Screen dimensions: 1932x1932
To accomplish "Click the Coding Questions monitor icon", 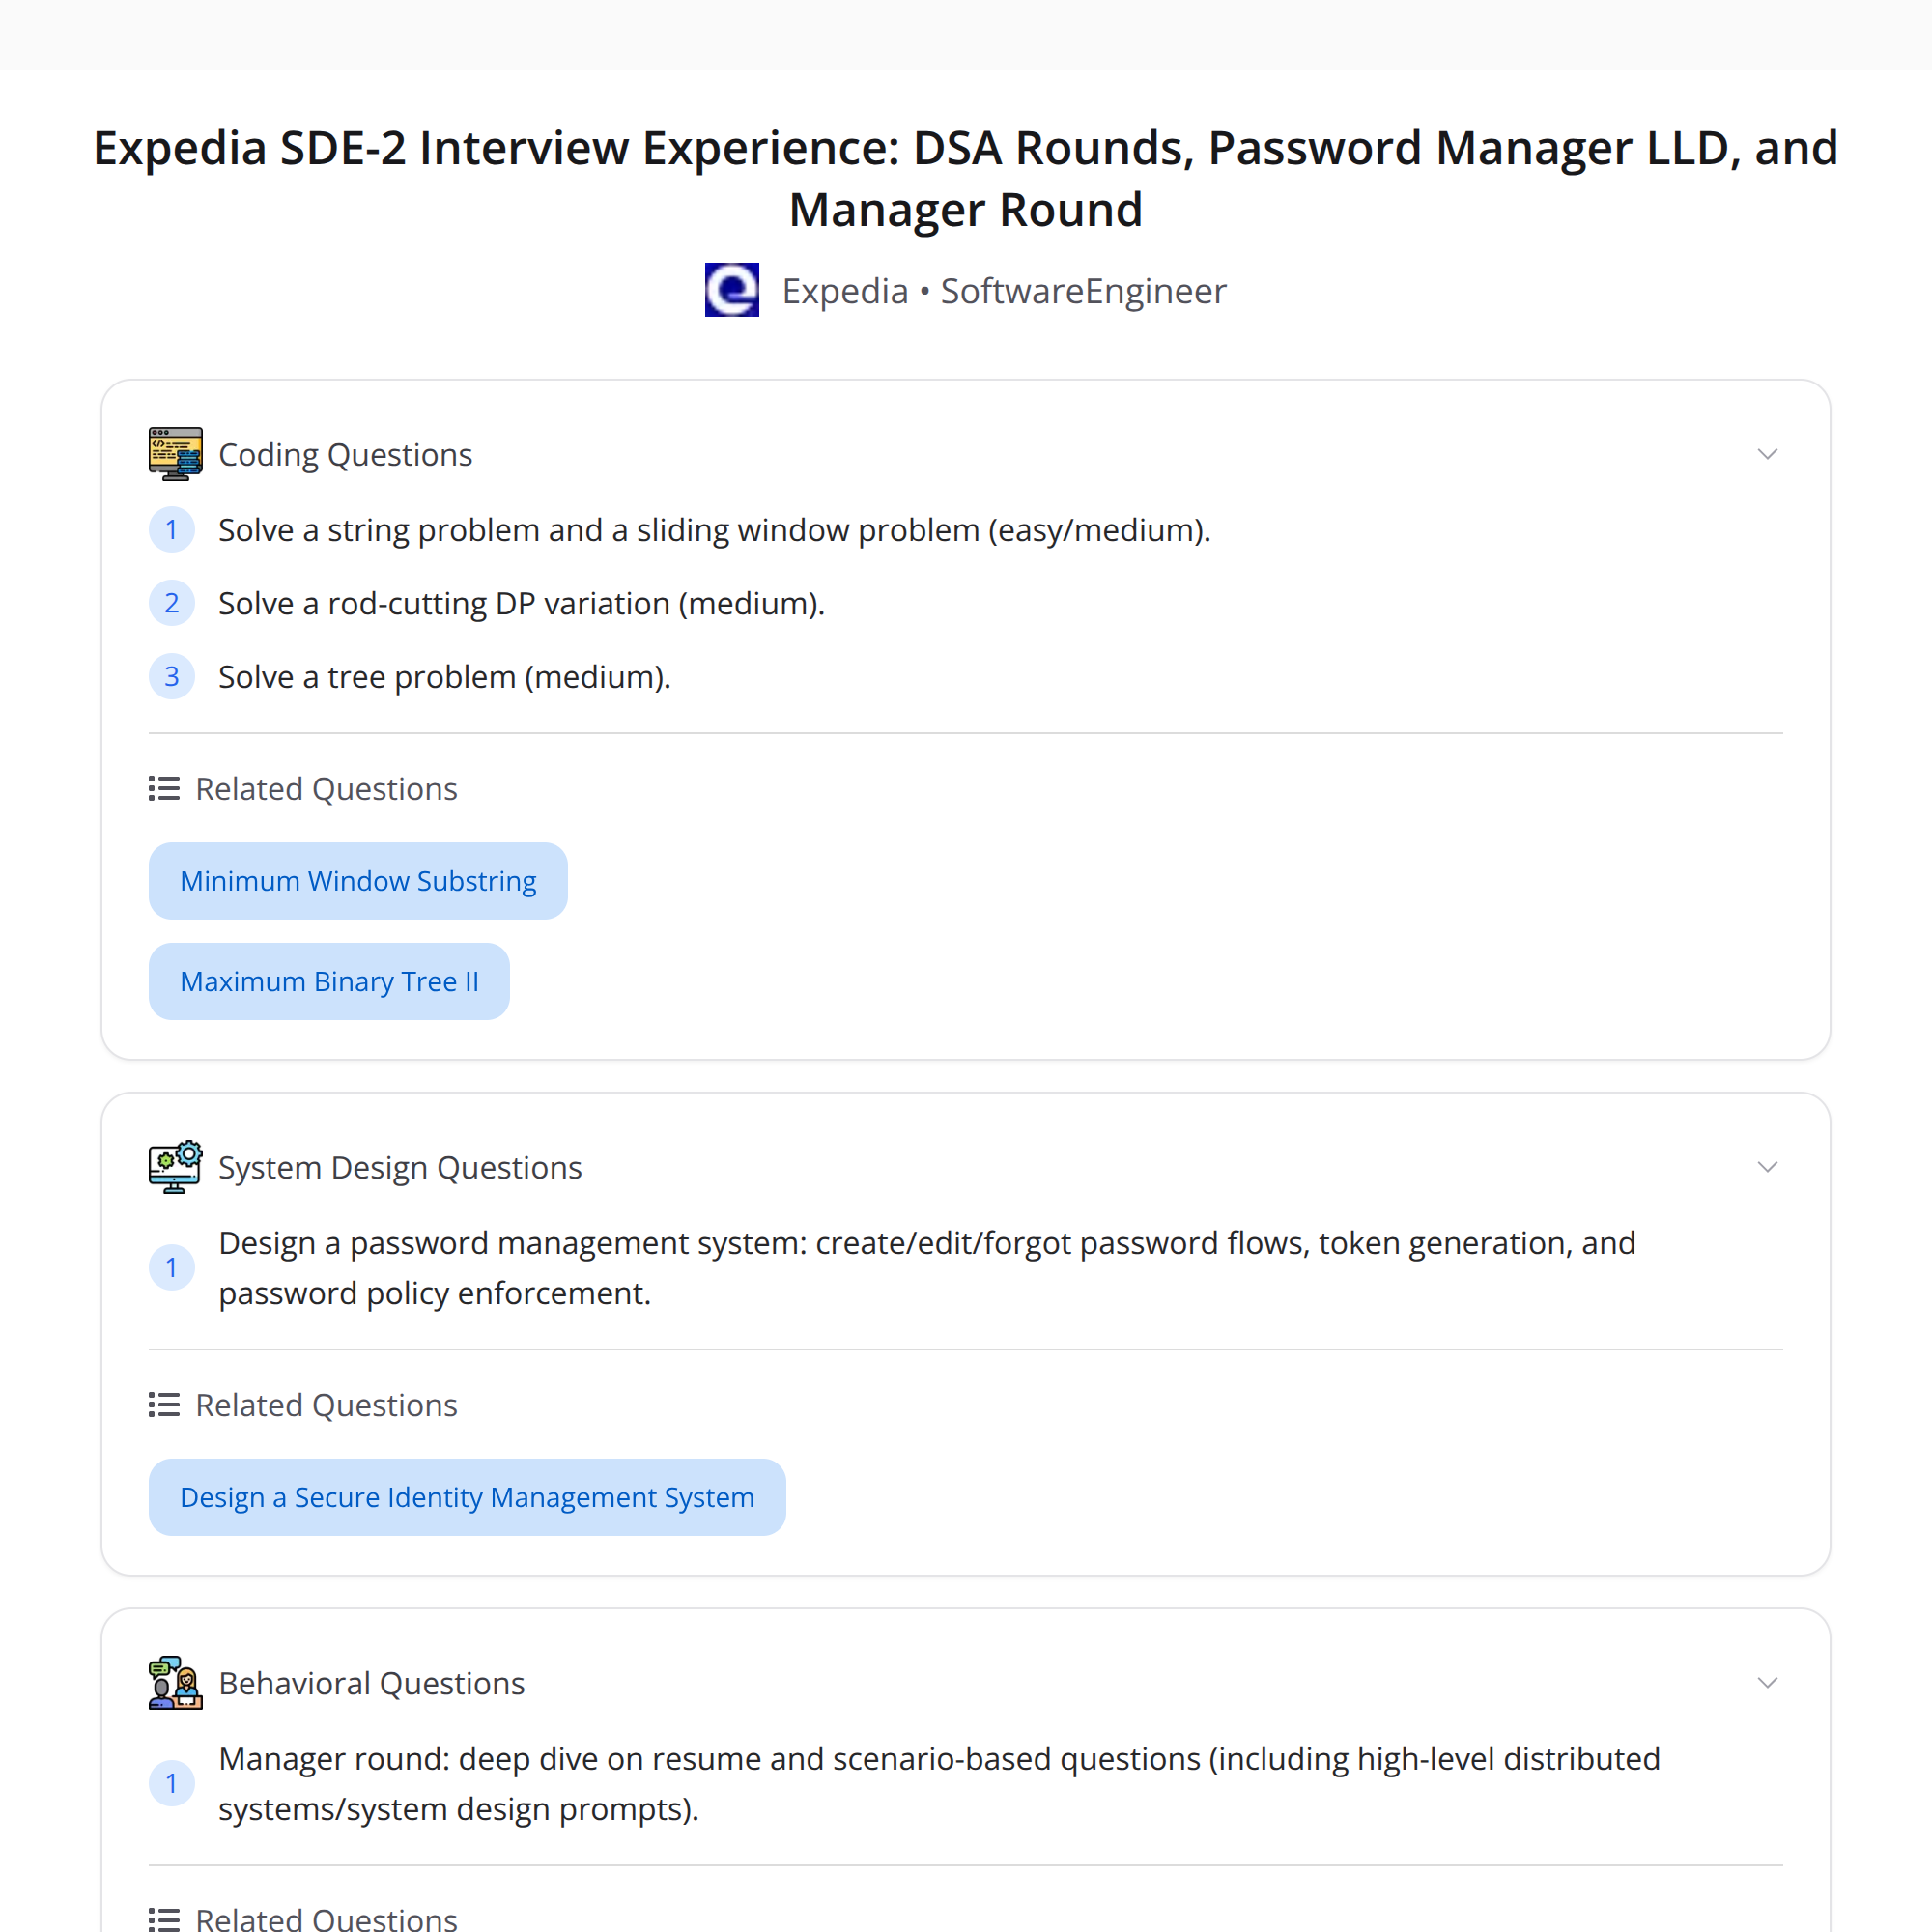I will (x=175, y=453).
